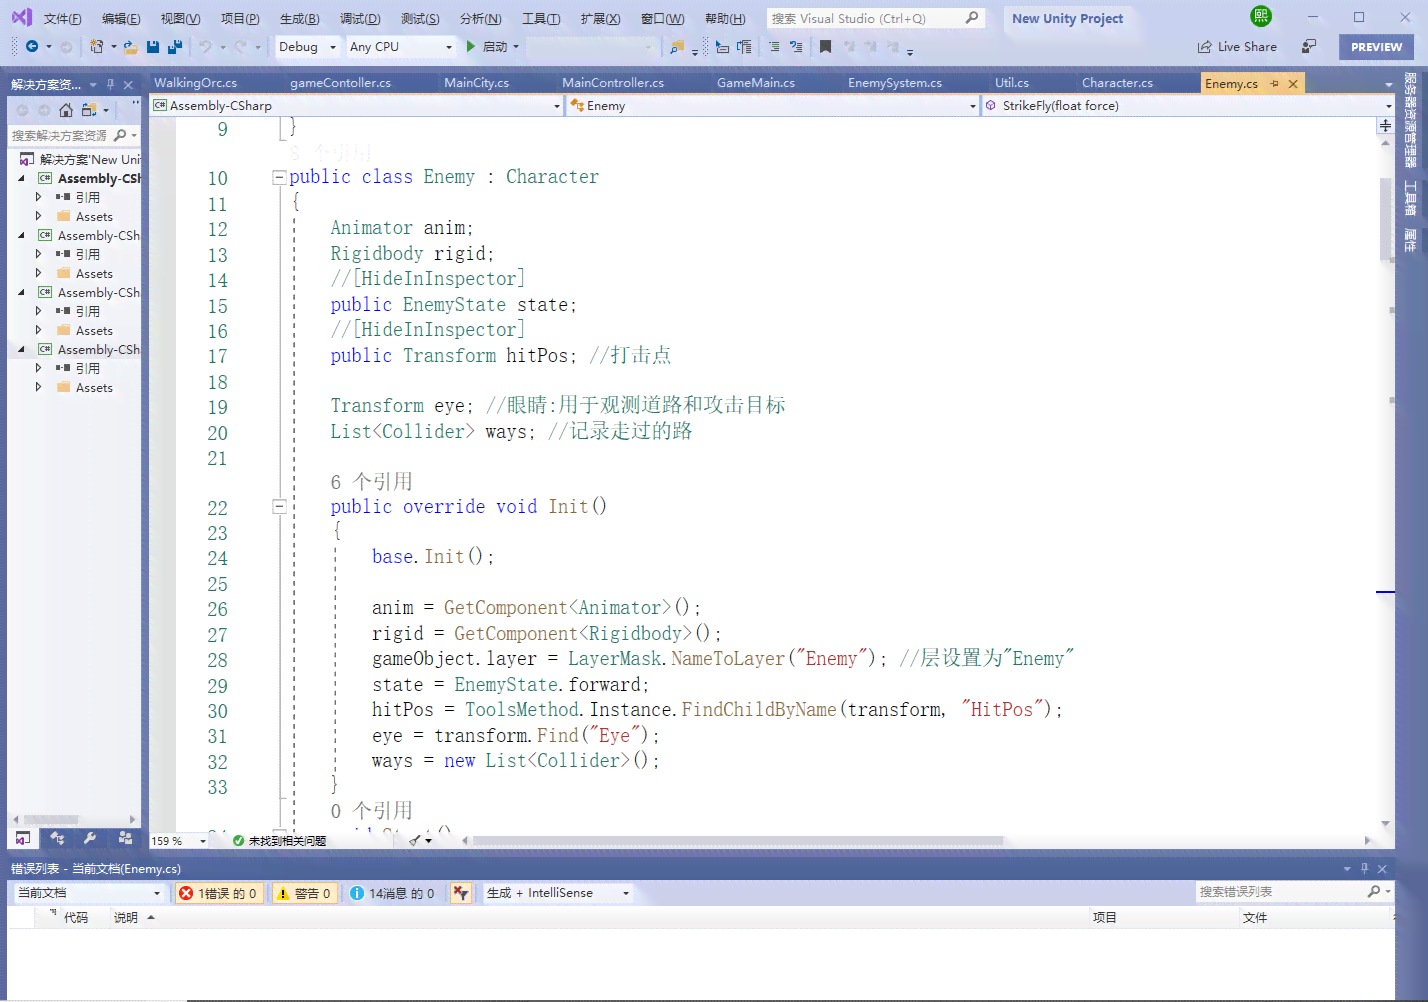Screen dimensions: 1428x1002
Task: Click the PREVIEW button
Action: click(1376, 47)
